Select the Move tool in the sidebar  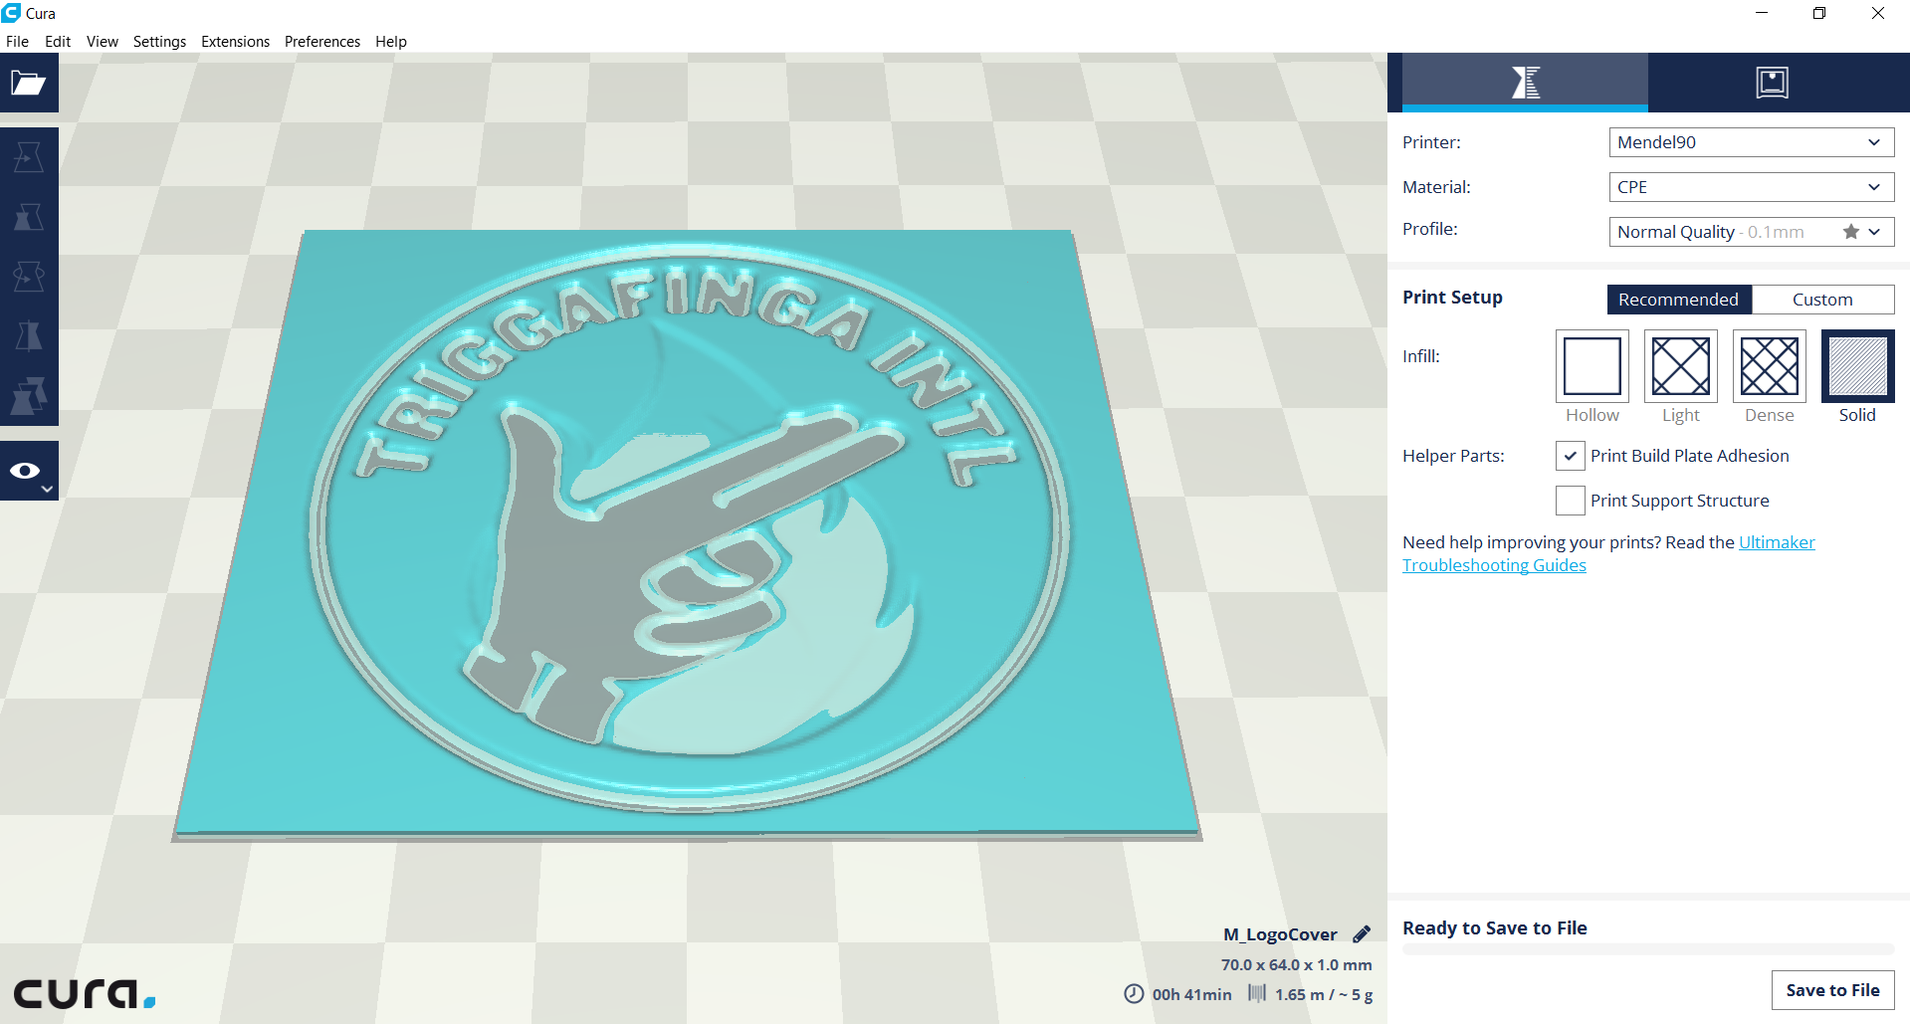[29, 157]
